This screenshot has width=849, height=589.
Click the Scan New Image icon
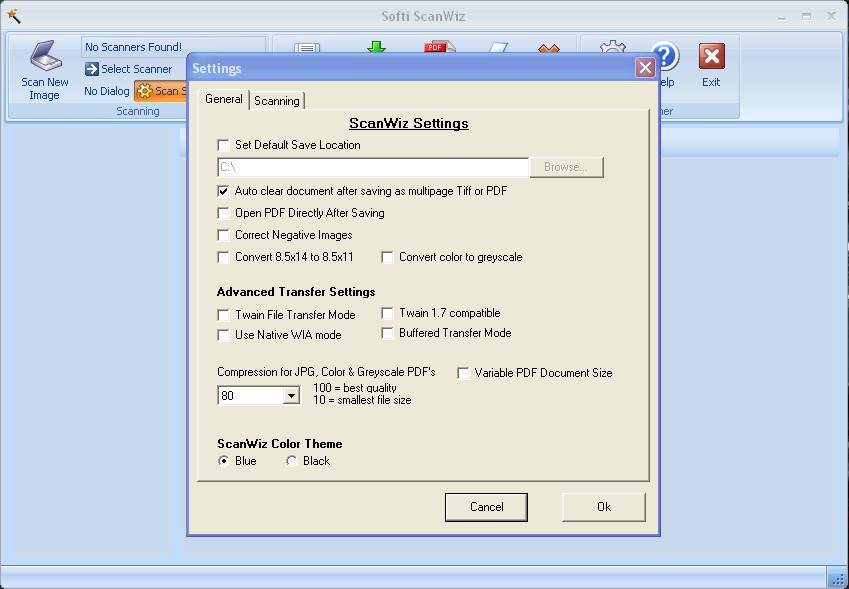coord(45,55)
